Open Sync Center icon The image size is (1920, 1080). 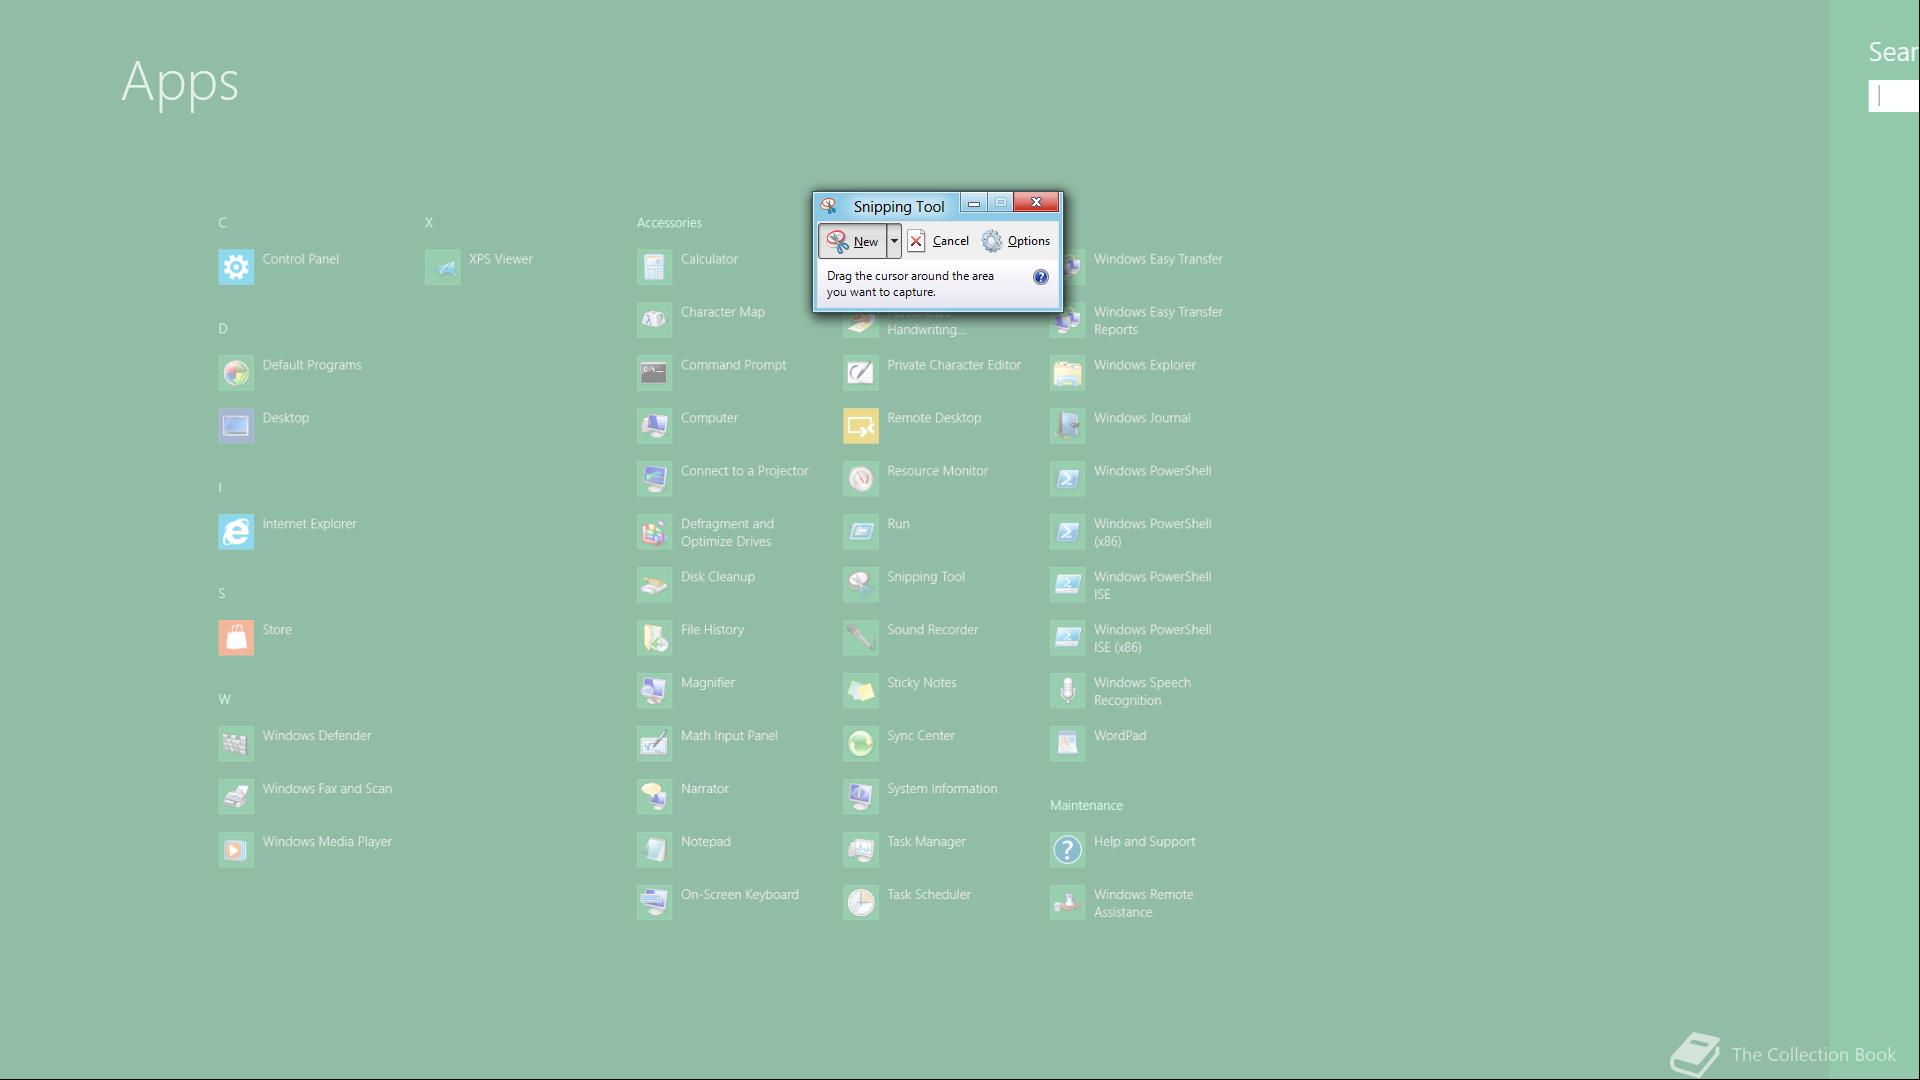(x=861, y=744)
